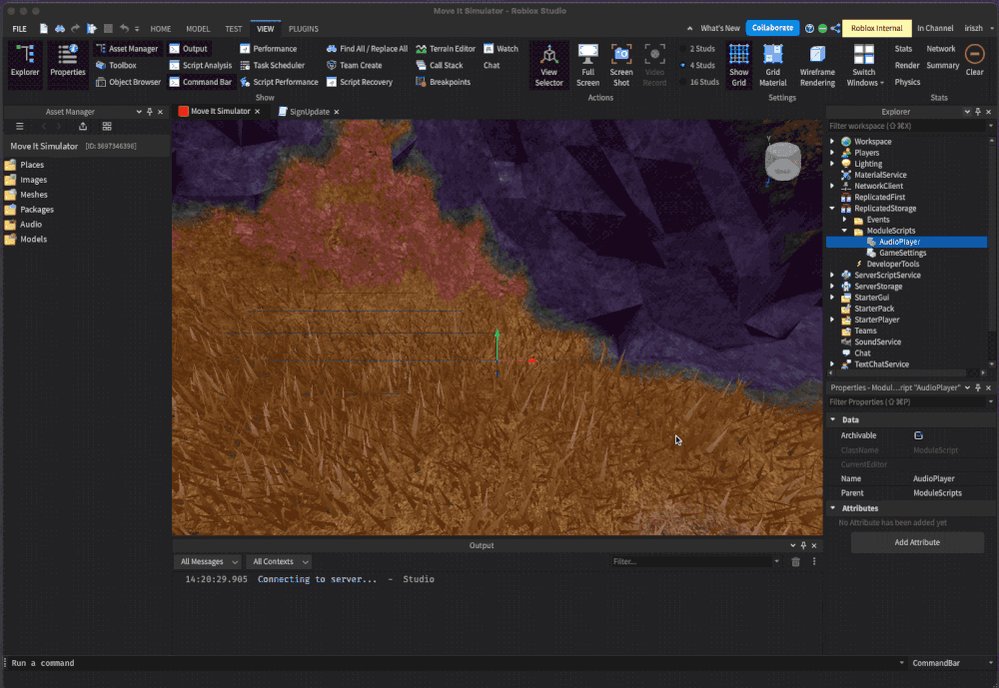Switch to the HOME ribbon tab

pyautogui.click(x=161, y=29)
